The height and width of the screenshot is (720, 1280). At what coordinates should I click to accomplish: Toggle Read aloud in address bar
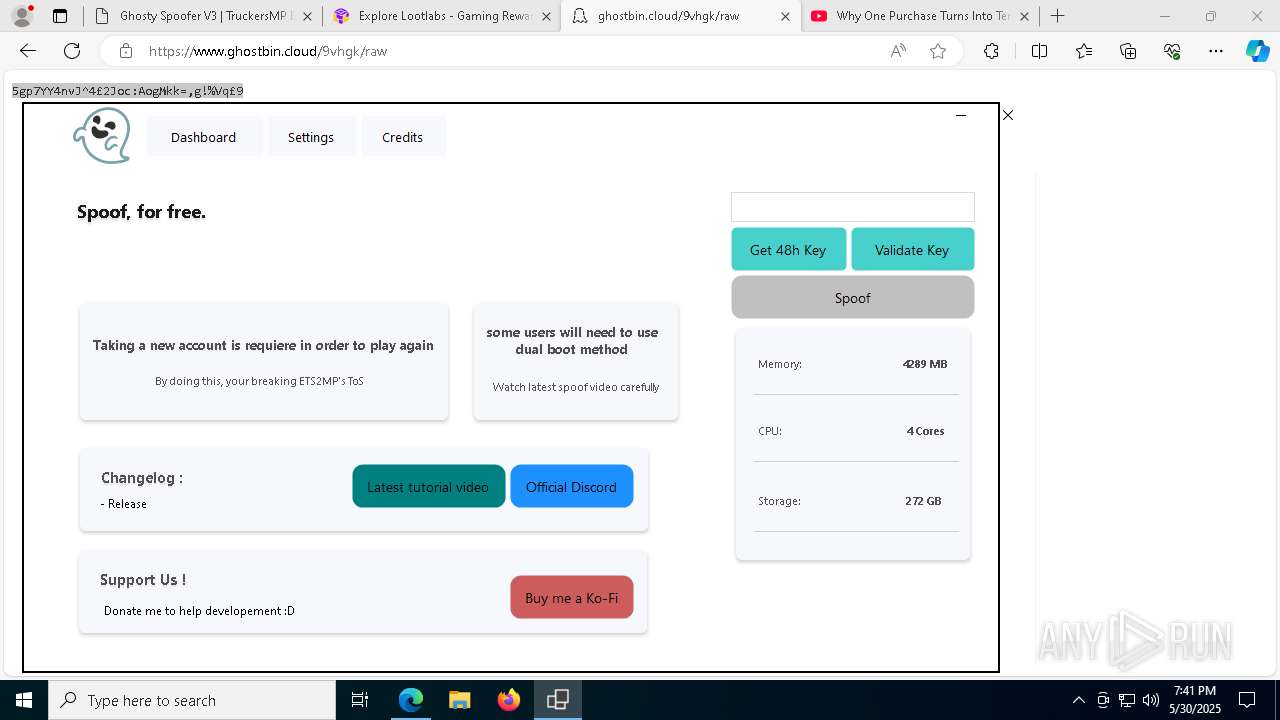(898, 51)
